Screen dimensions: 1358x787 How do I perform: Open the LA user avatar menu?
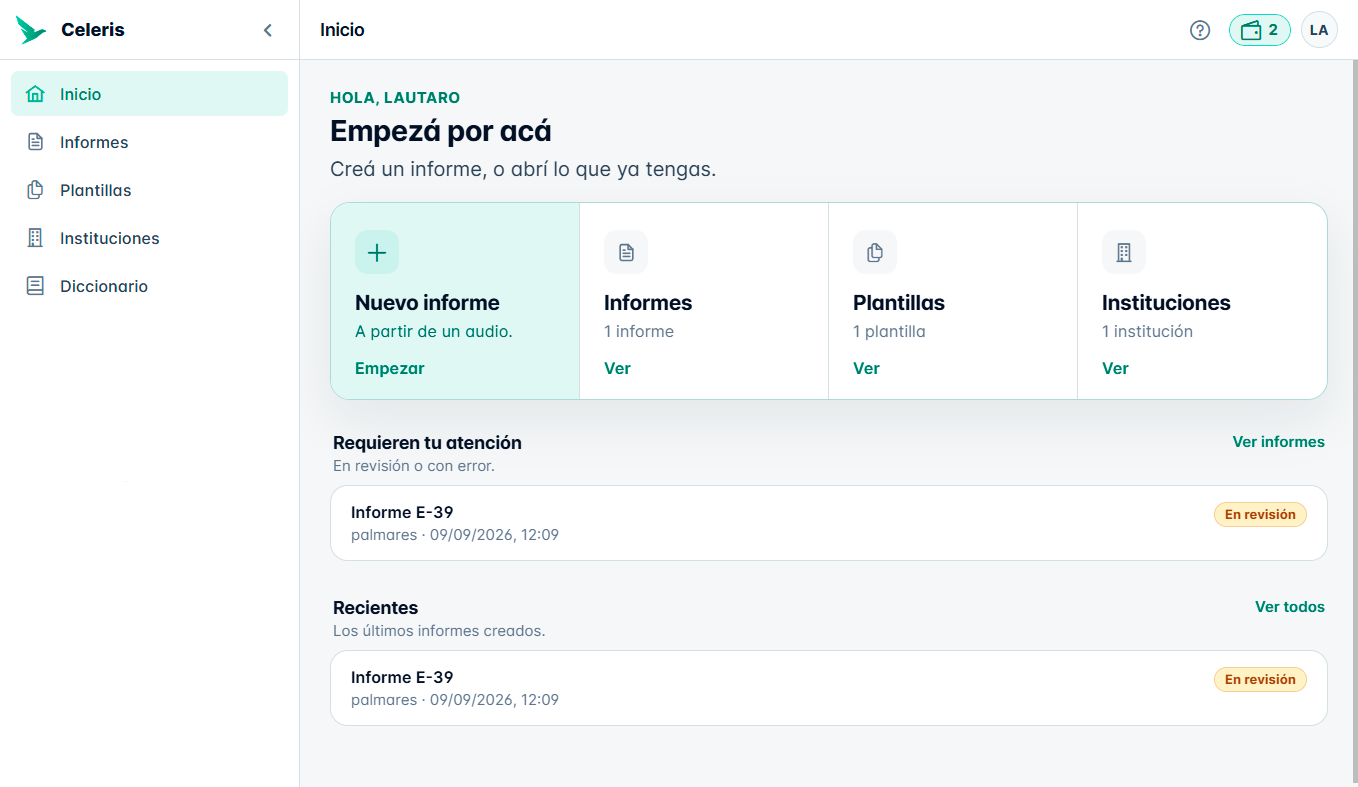(1319, 30)
